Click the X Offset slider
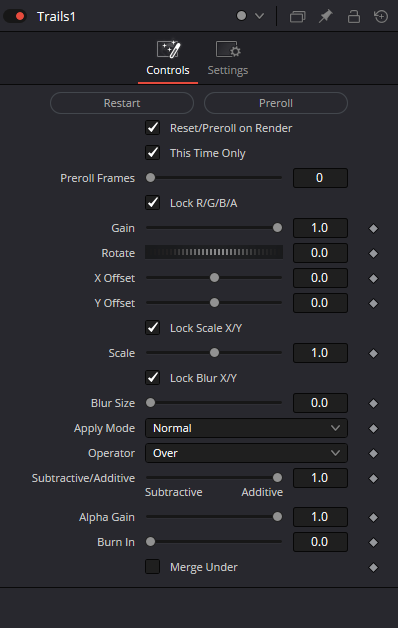Viewport: 398px width, 628px height. point(214,278)
